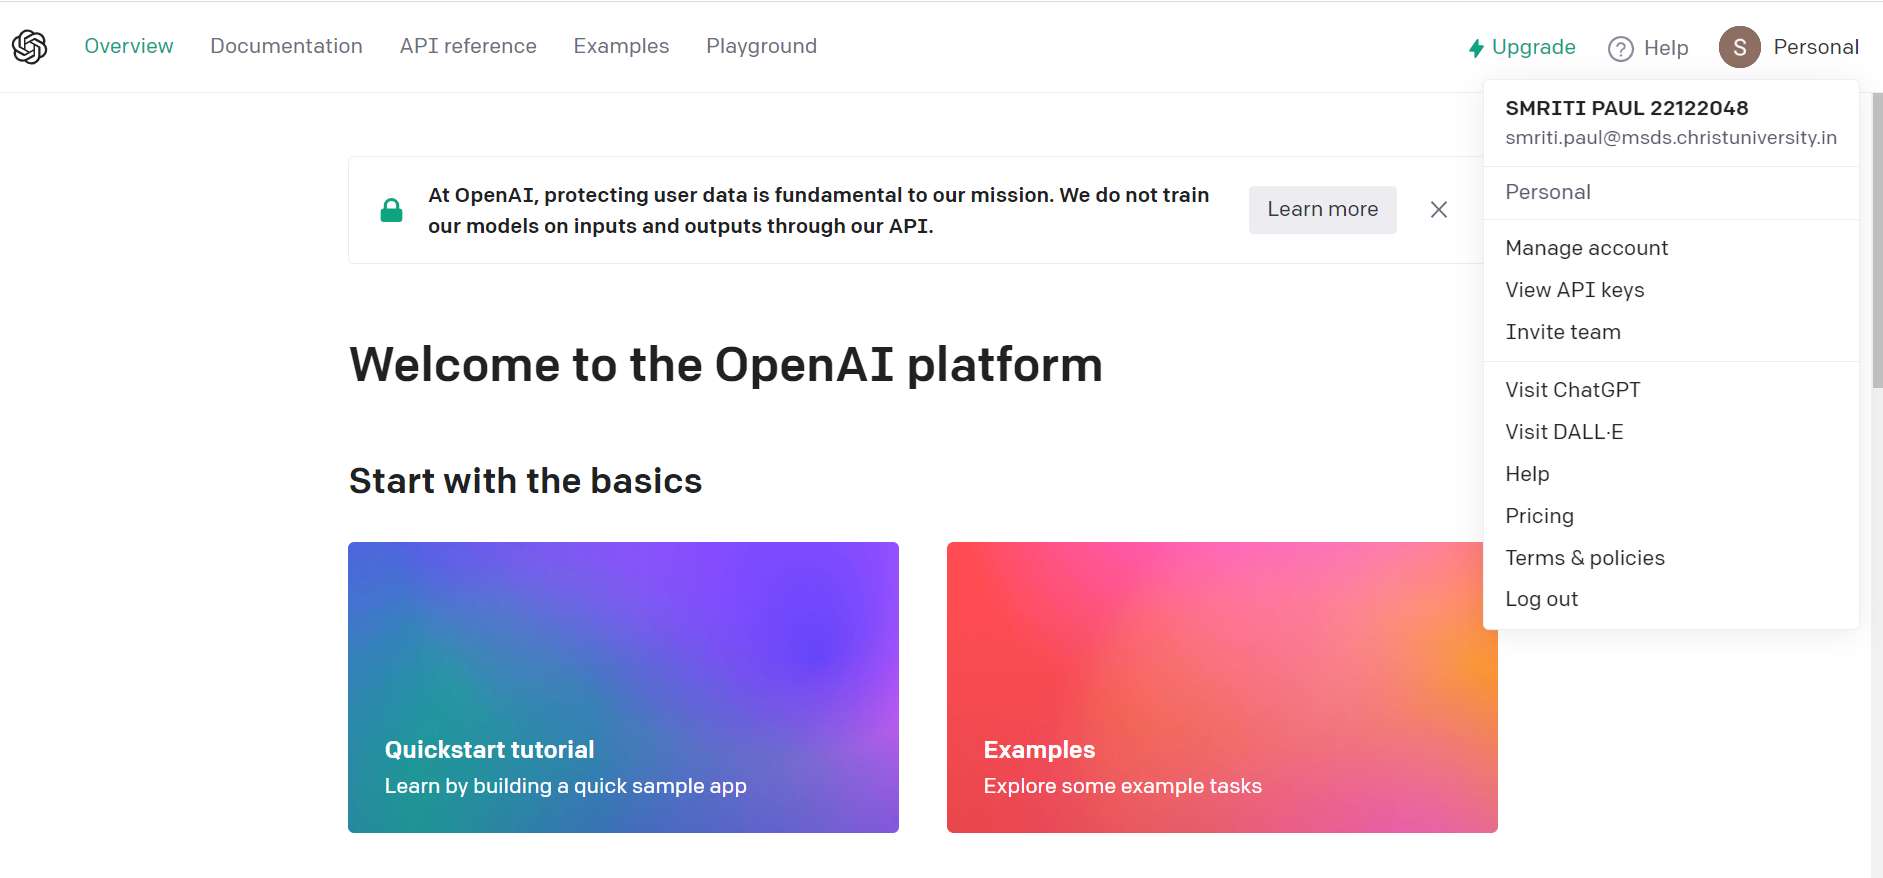The width and height of the screenshot is (1883, 878).
Task: Toggle the Personal account dropdown
Action: [x=1789, y=47]
